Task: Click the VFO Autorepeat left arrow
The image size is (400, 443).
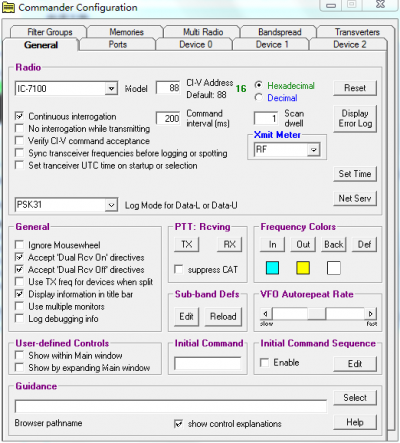Action: click(x=266, y=314)
